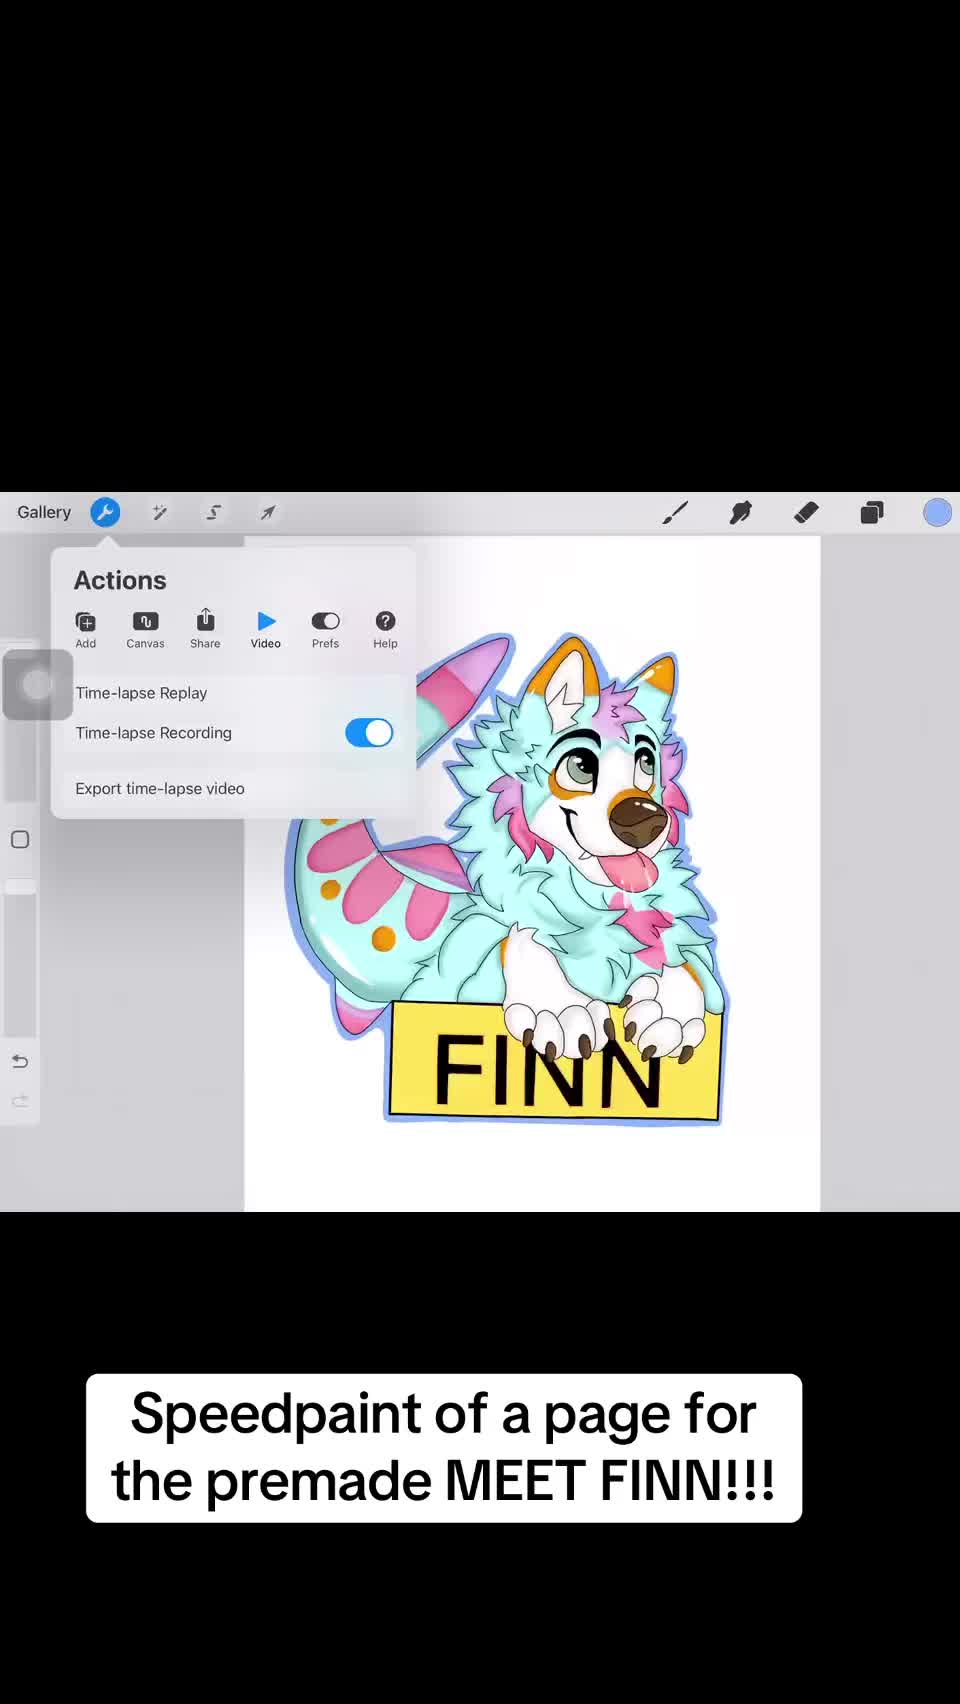Open the Add tab in Actions
The width and height of the screenshot is (960, 1704).
(86, 630)
